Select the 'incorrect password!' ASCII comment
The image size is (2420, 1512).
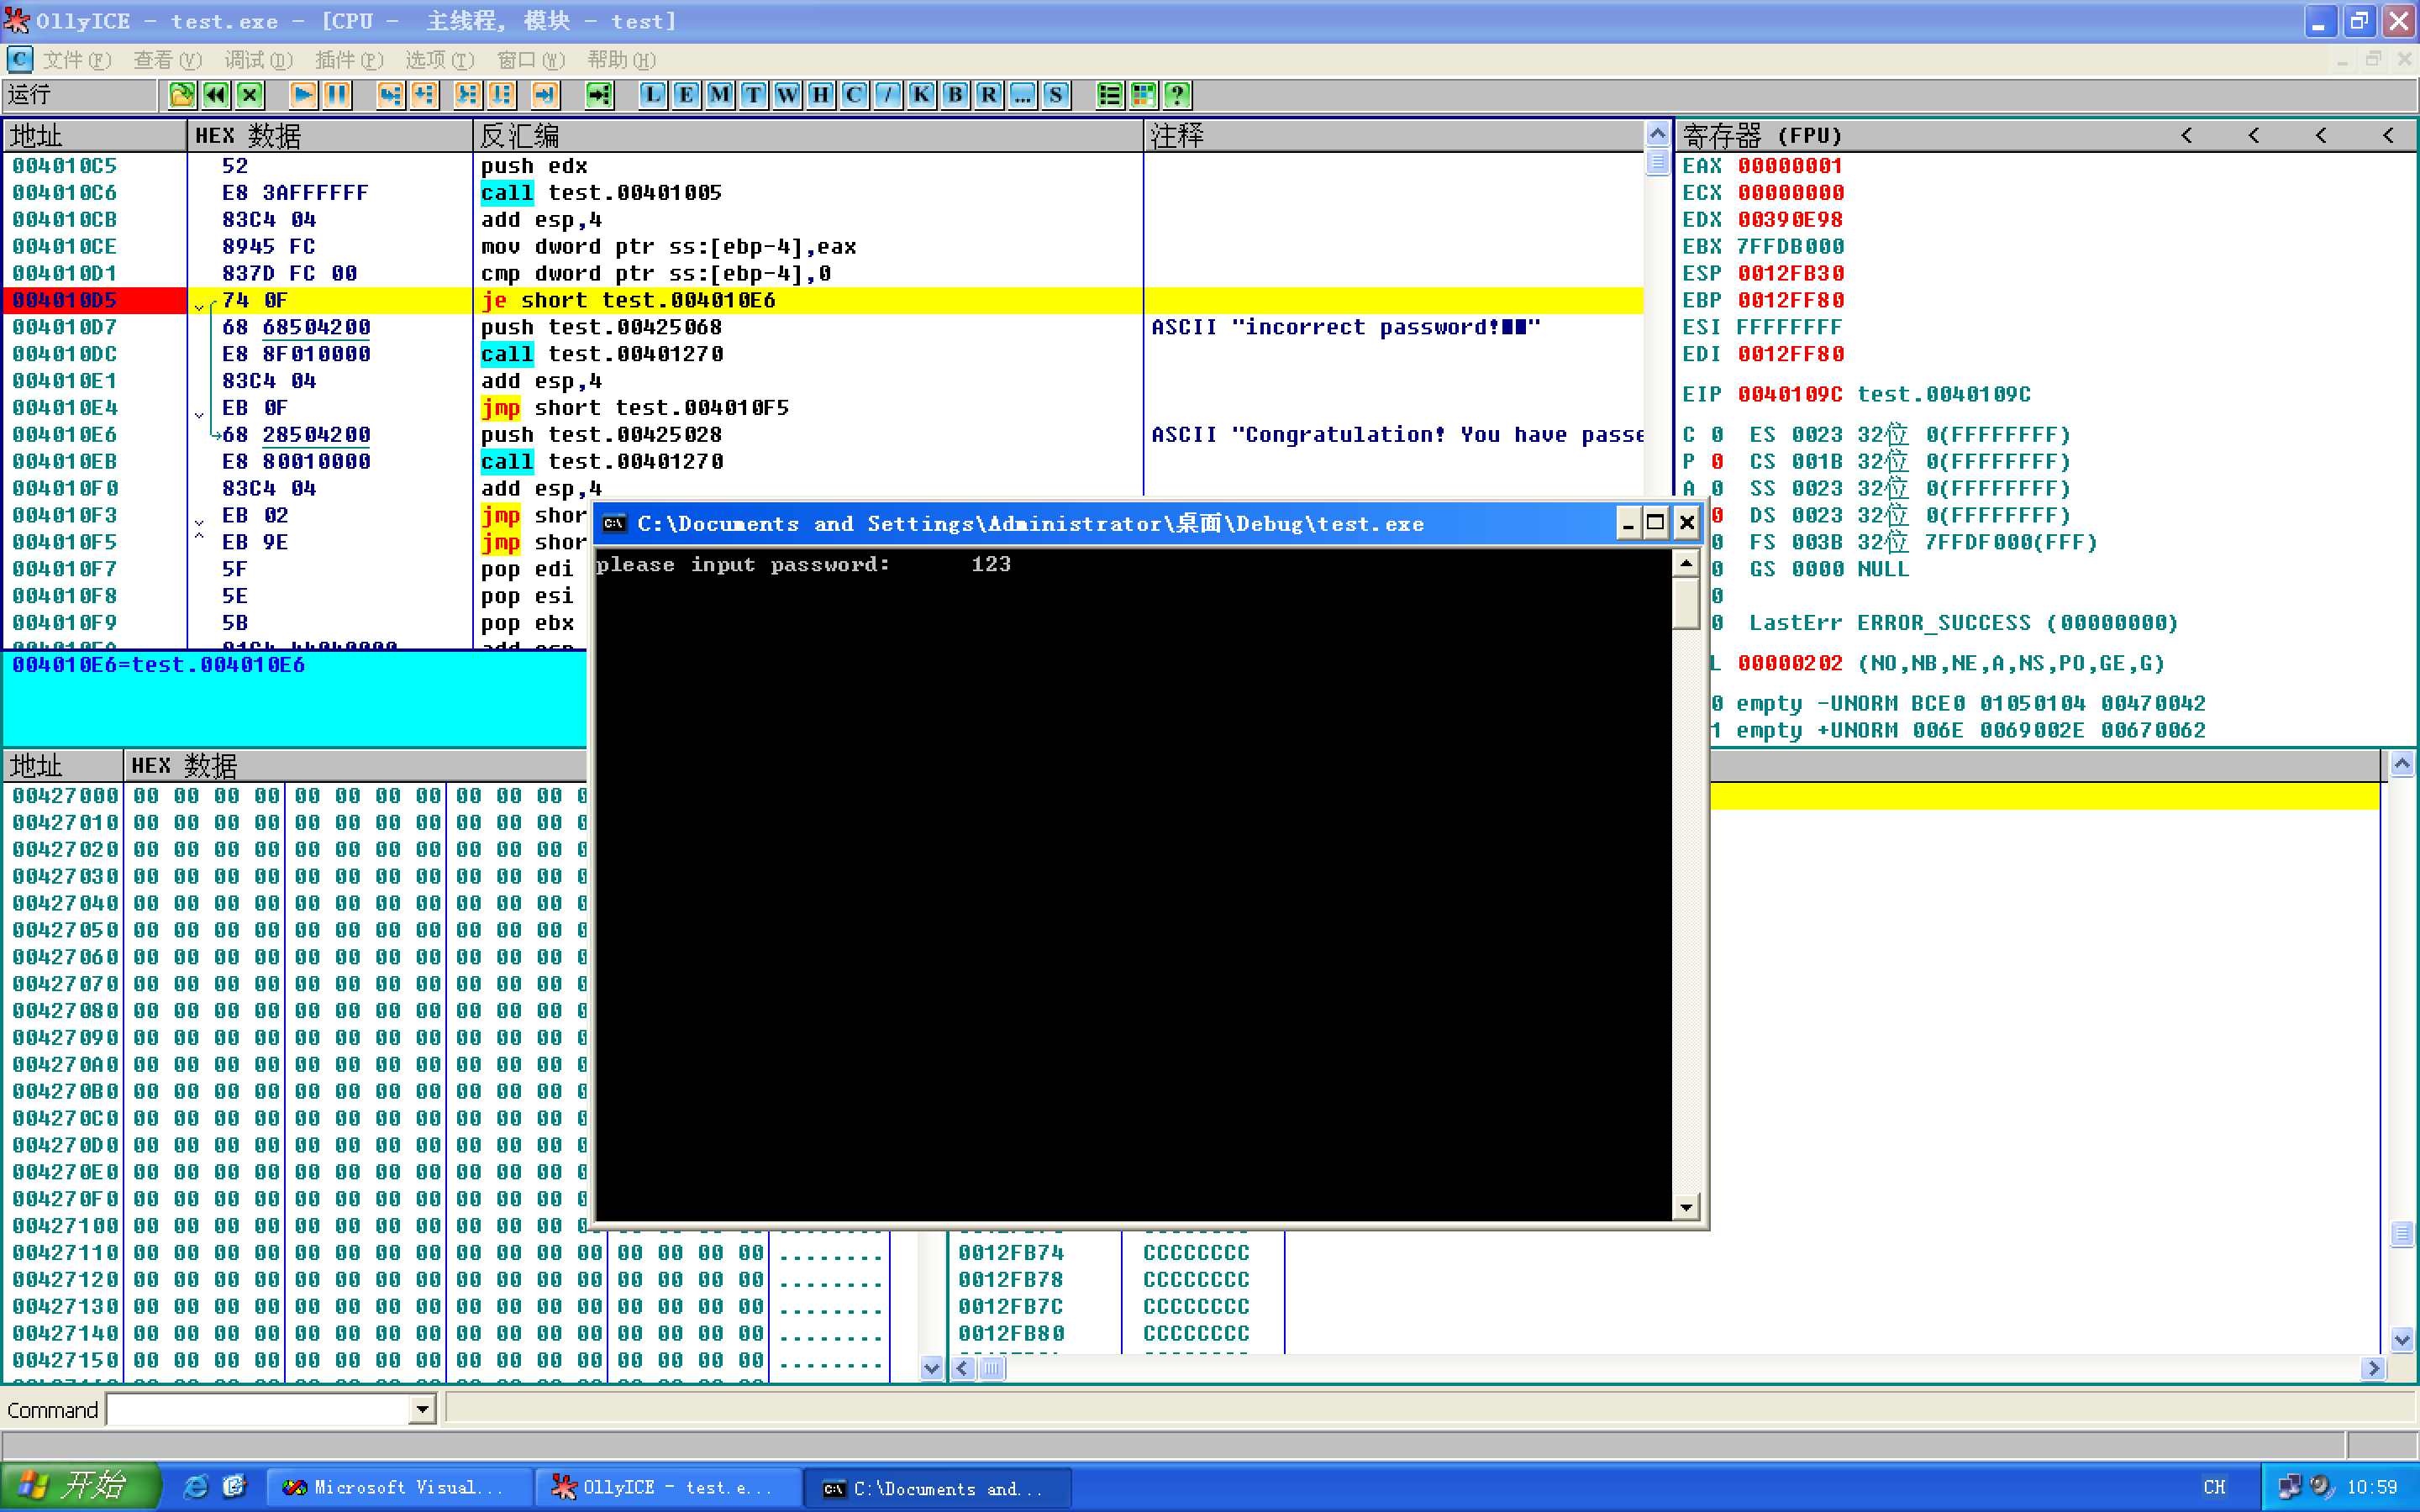[x=1346, y=327]
